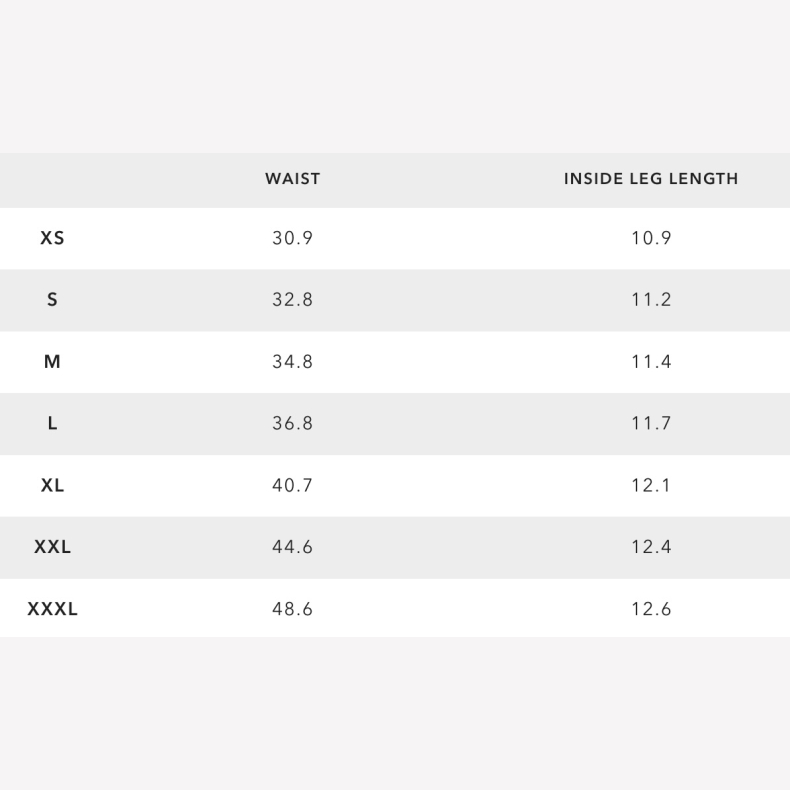Click waist value 48.6
The image size is (790, 790).
(x=292, y=609)
